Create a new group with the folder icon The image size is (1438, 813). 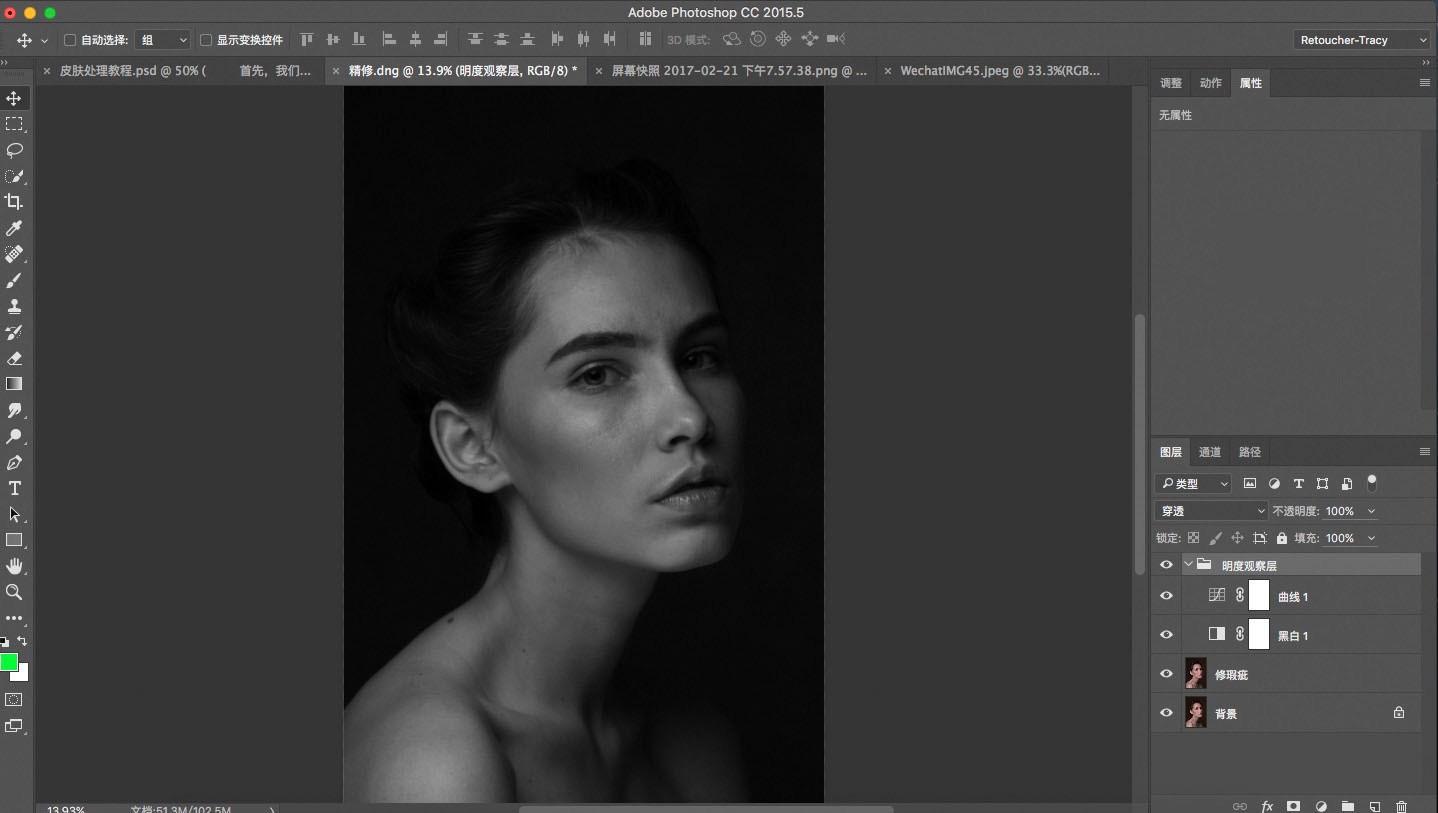(1347, 806)
